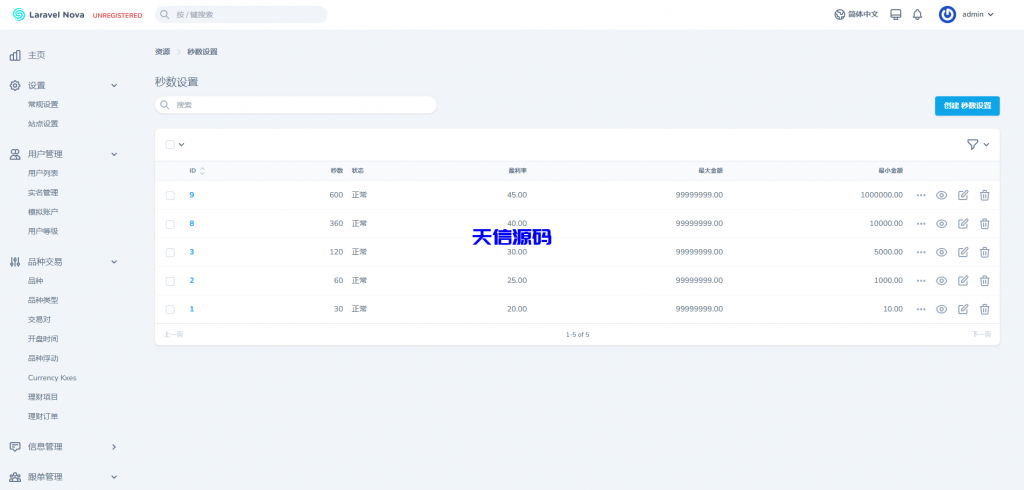
Task: Check the box for row ID 8
Action: click(170, 224)
